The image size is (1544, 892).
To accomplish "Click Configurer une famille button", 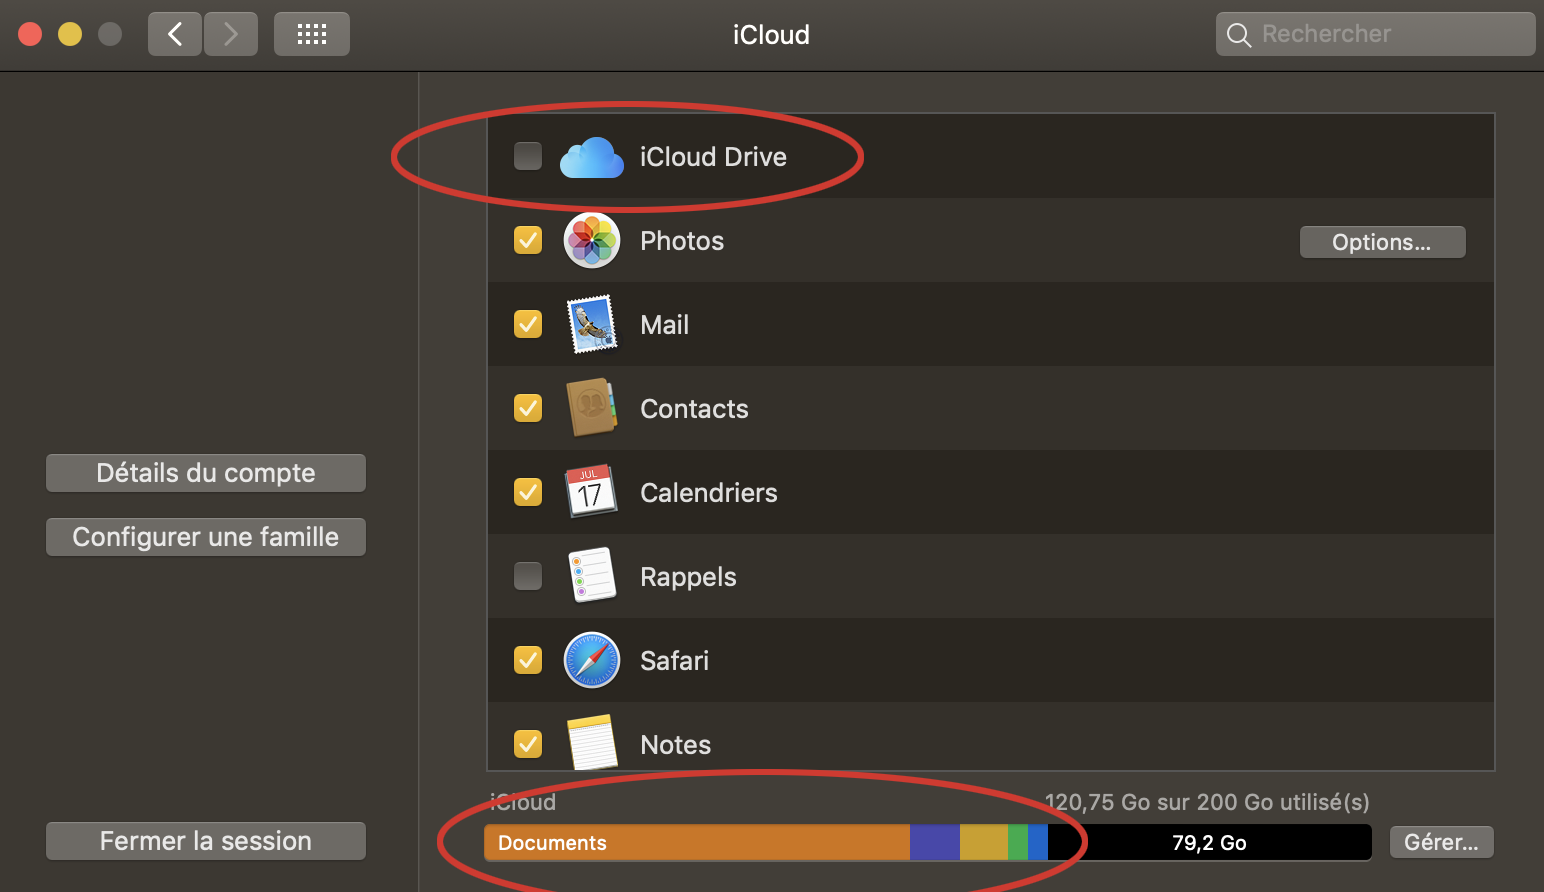I will click(x=206, y=537).
